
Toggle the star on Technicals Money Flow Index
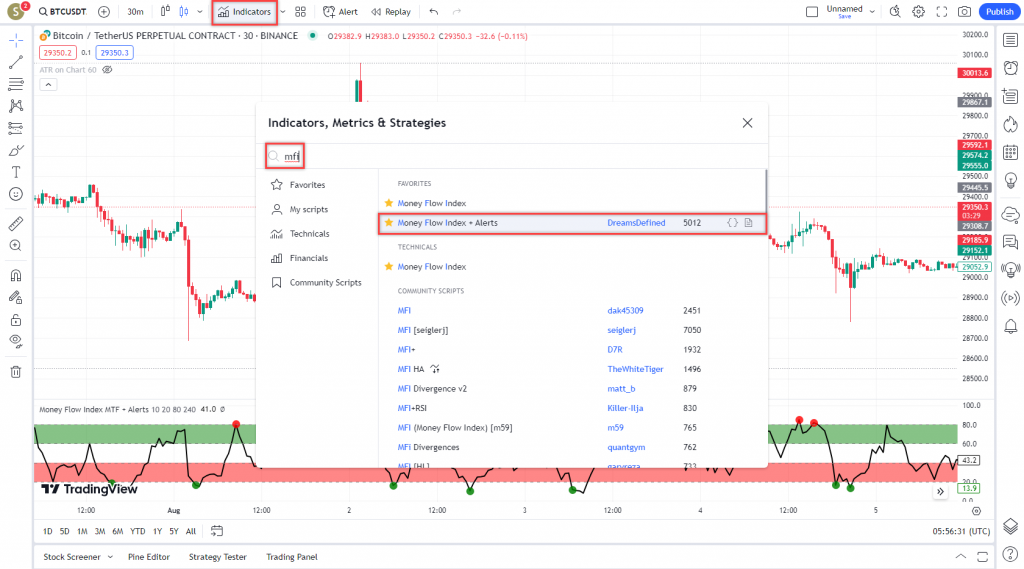point(389,267)
